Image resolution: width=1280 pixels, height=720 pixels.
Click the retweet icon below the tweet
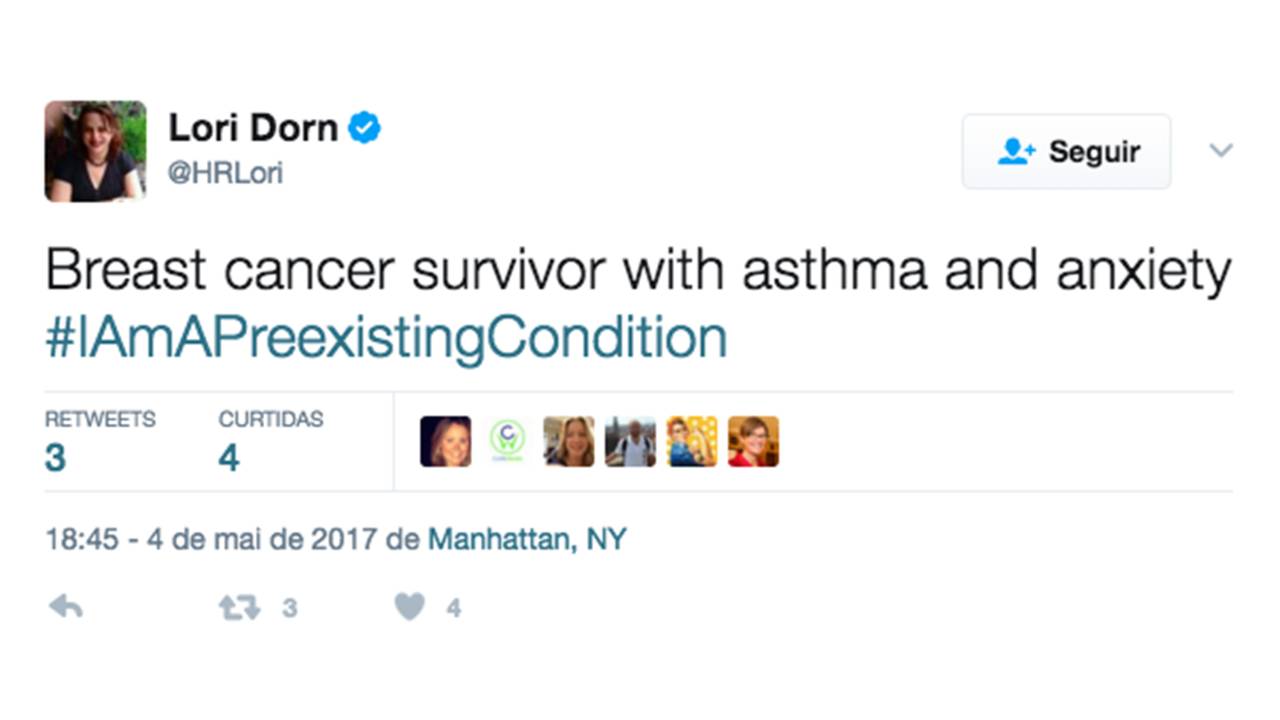point(239,607)
